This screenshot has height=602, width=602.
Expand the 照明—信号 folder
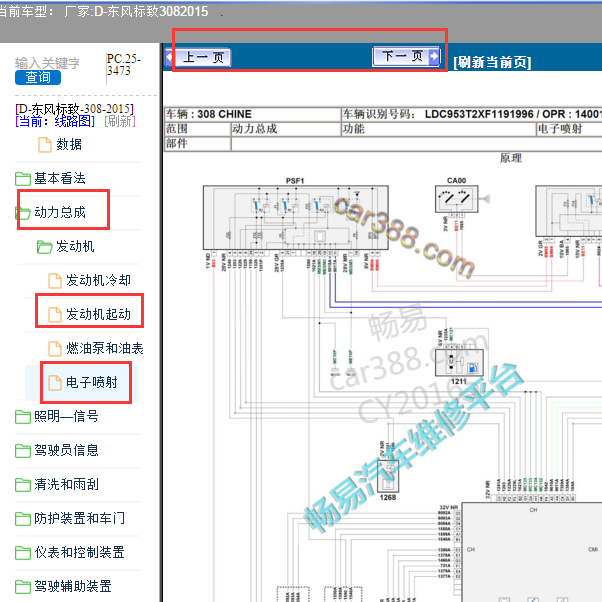click(x=66, y=416)
